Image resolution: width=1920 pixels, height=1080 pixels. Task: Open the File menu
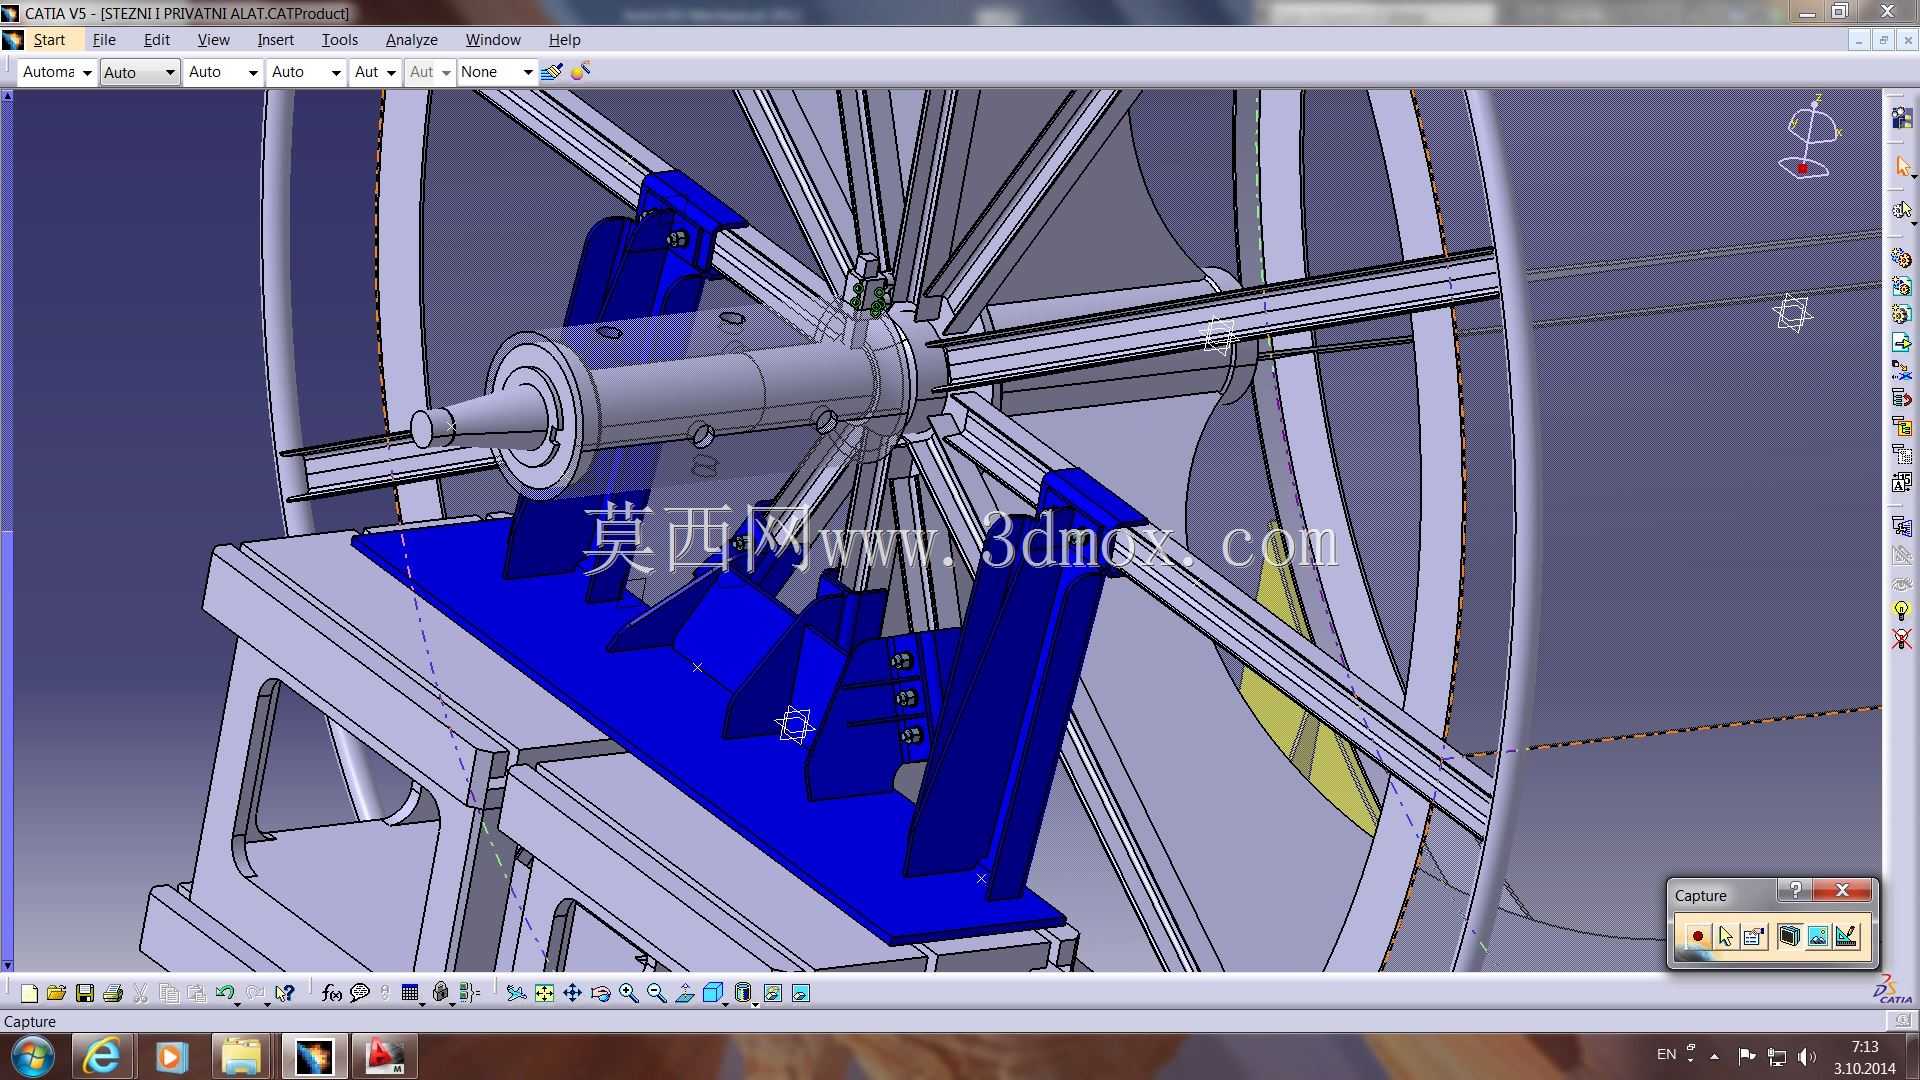[x=104, y=40]
